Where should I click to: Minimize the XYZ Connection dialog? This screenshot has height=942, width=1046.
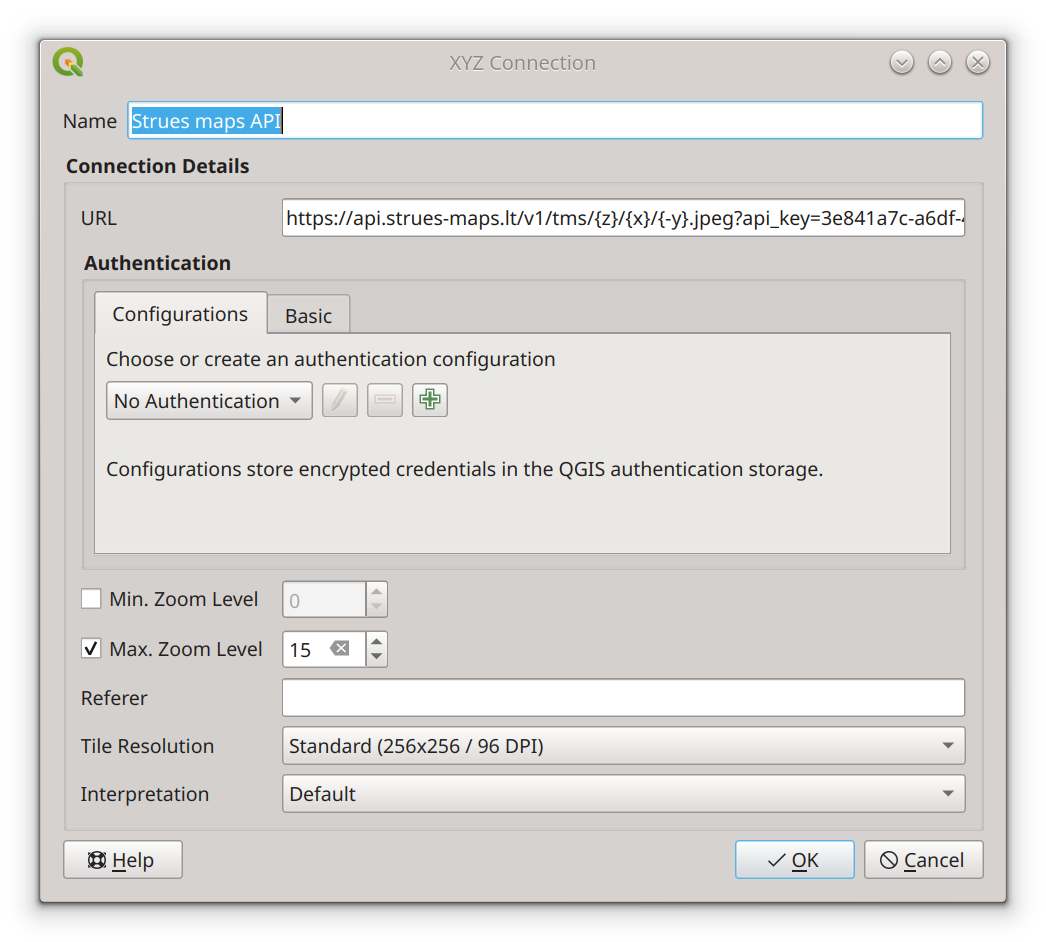click(x=902, y=63)
